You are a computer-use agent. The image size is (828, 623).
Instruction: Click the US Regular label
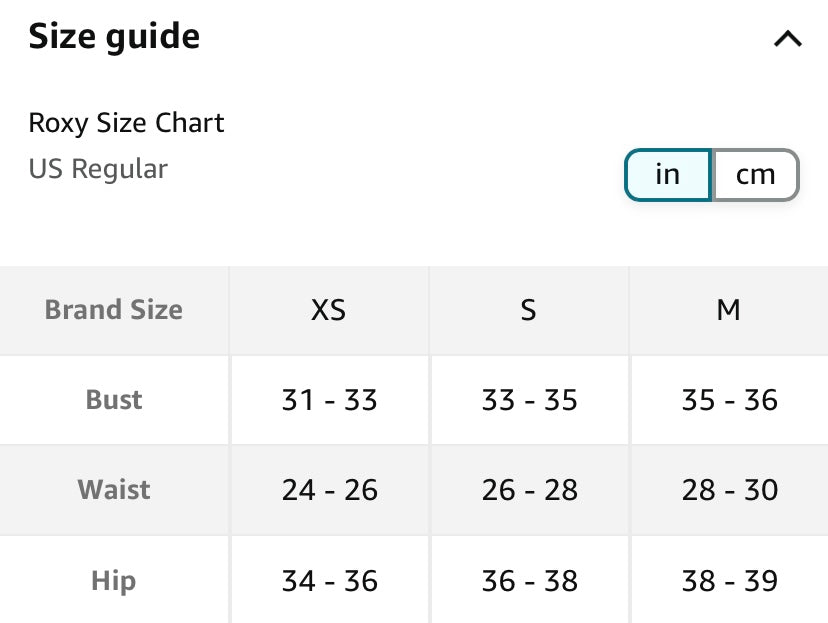(x=98, y=169)
